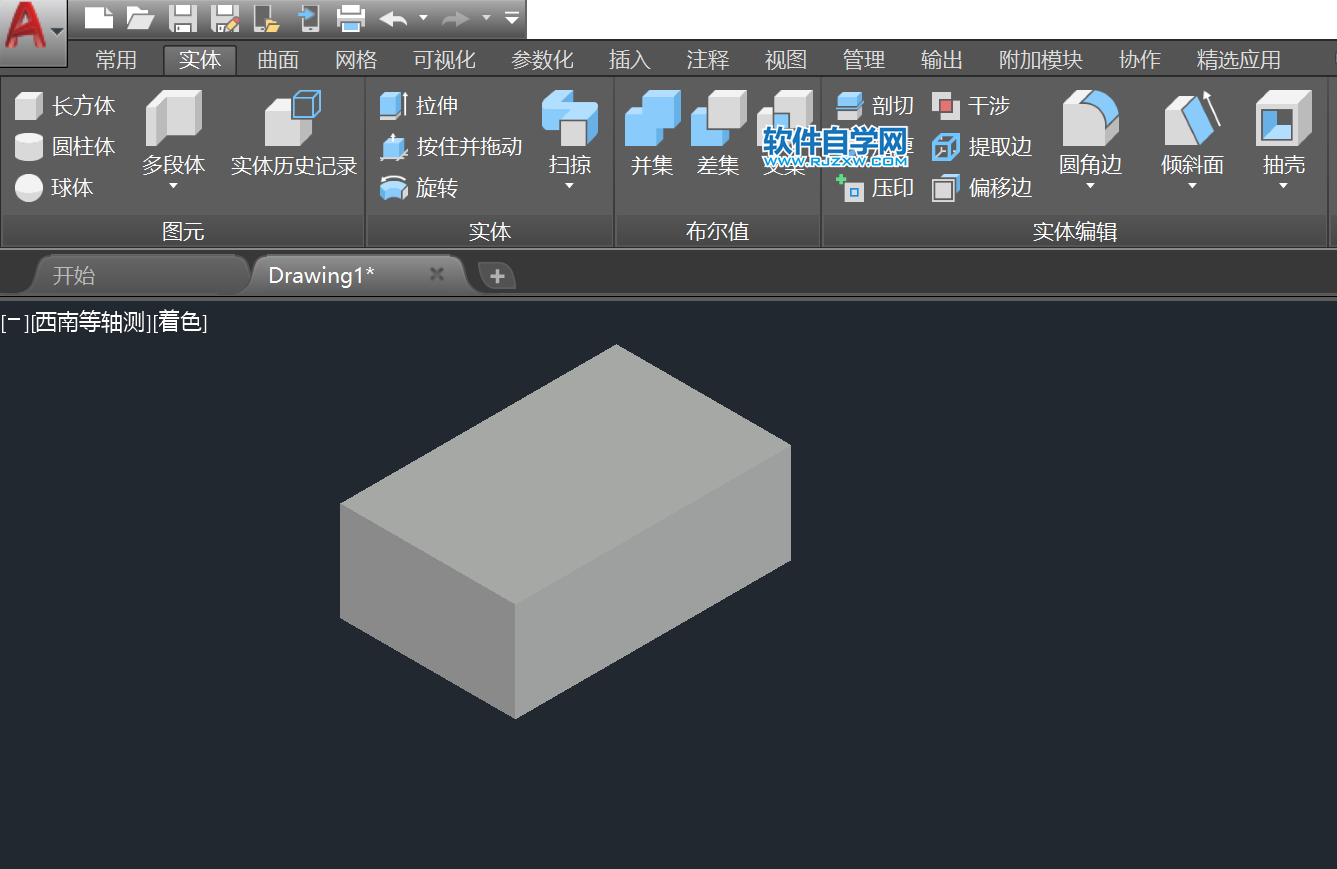Select the gray 3D box solid

pos(565,530)
